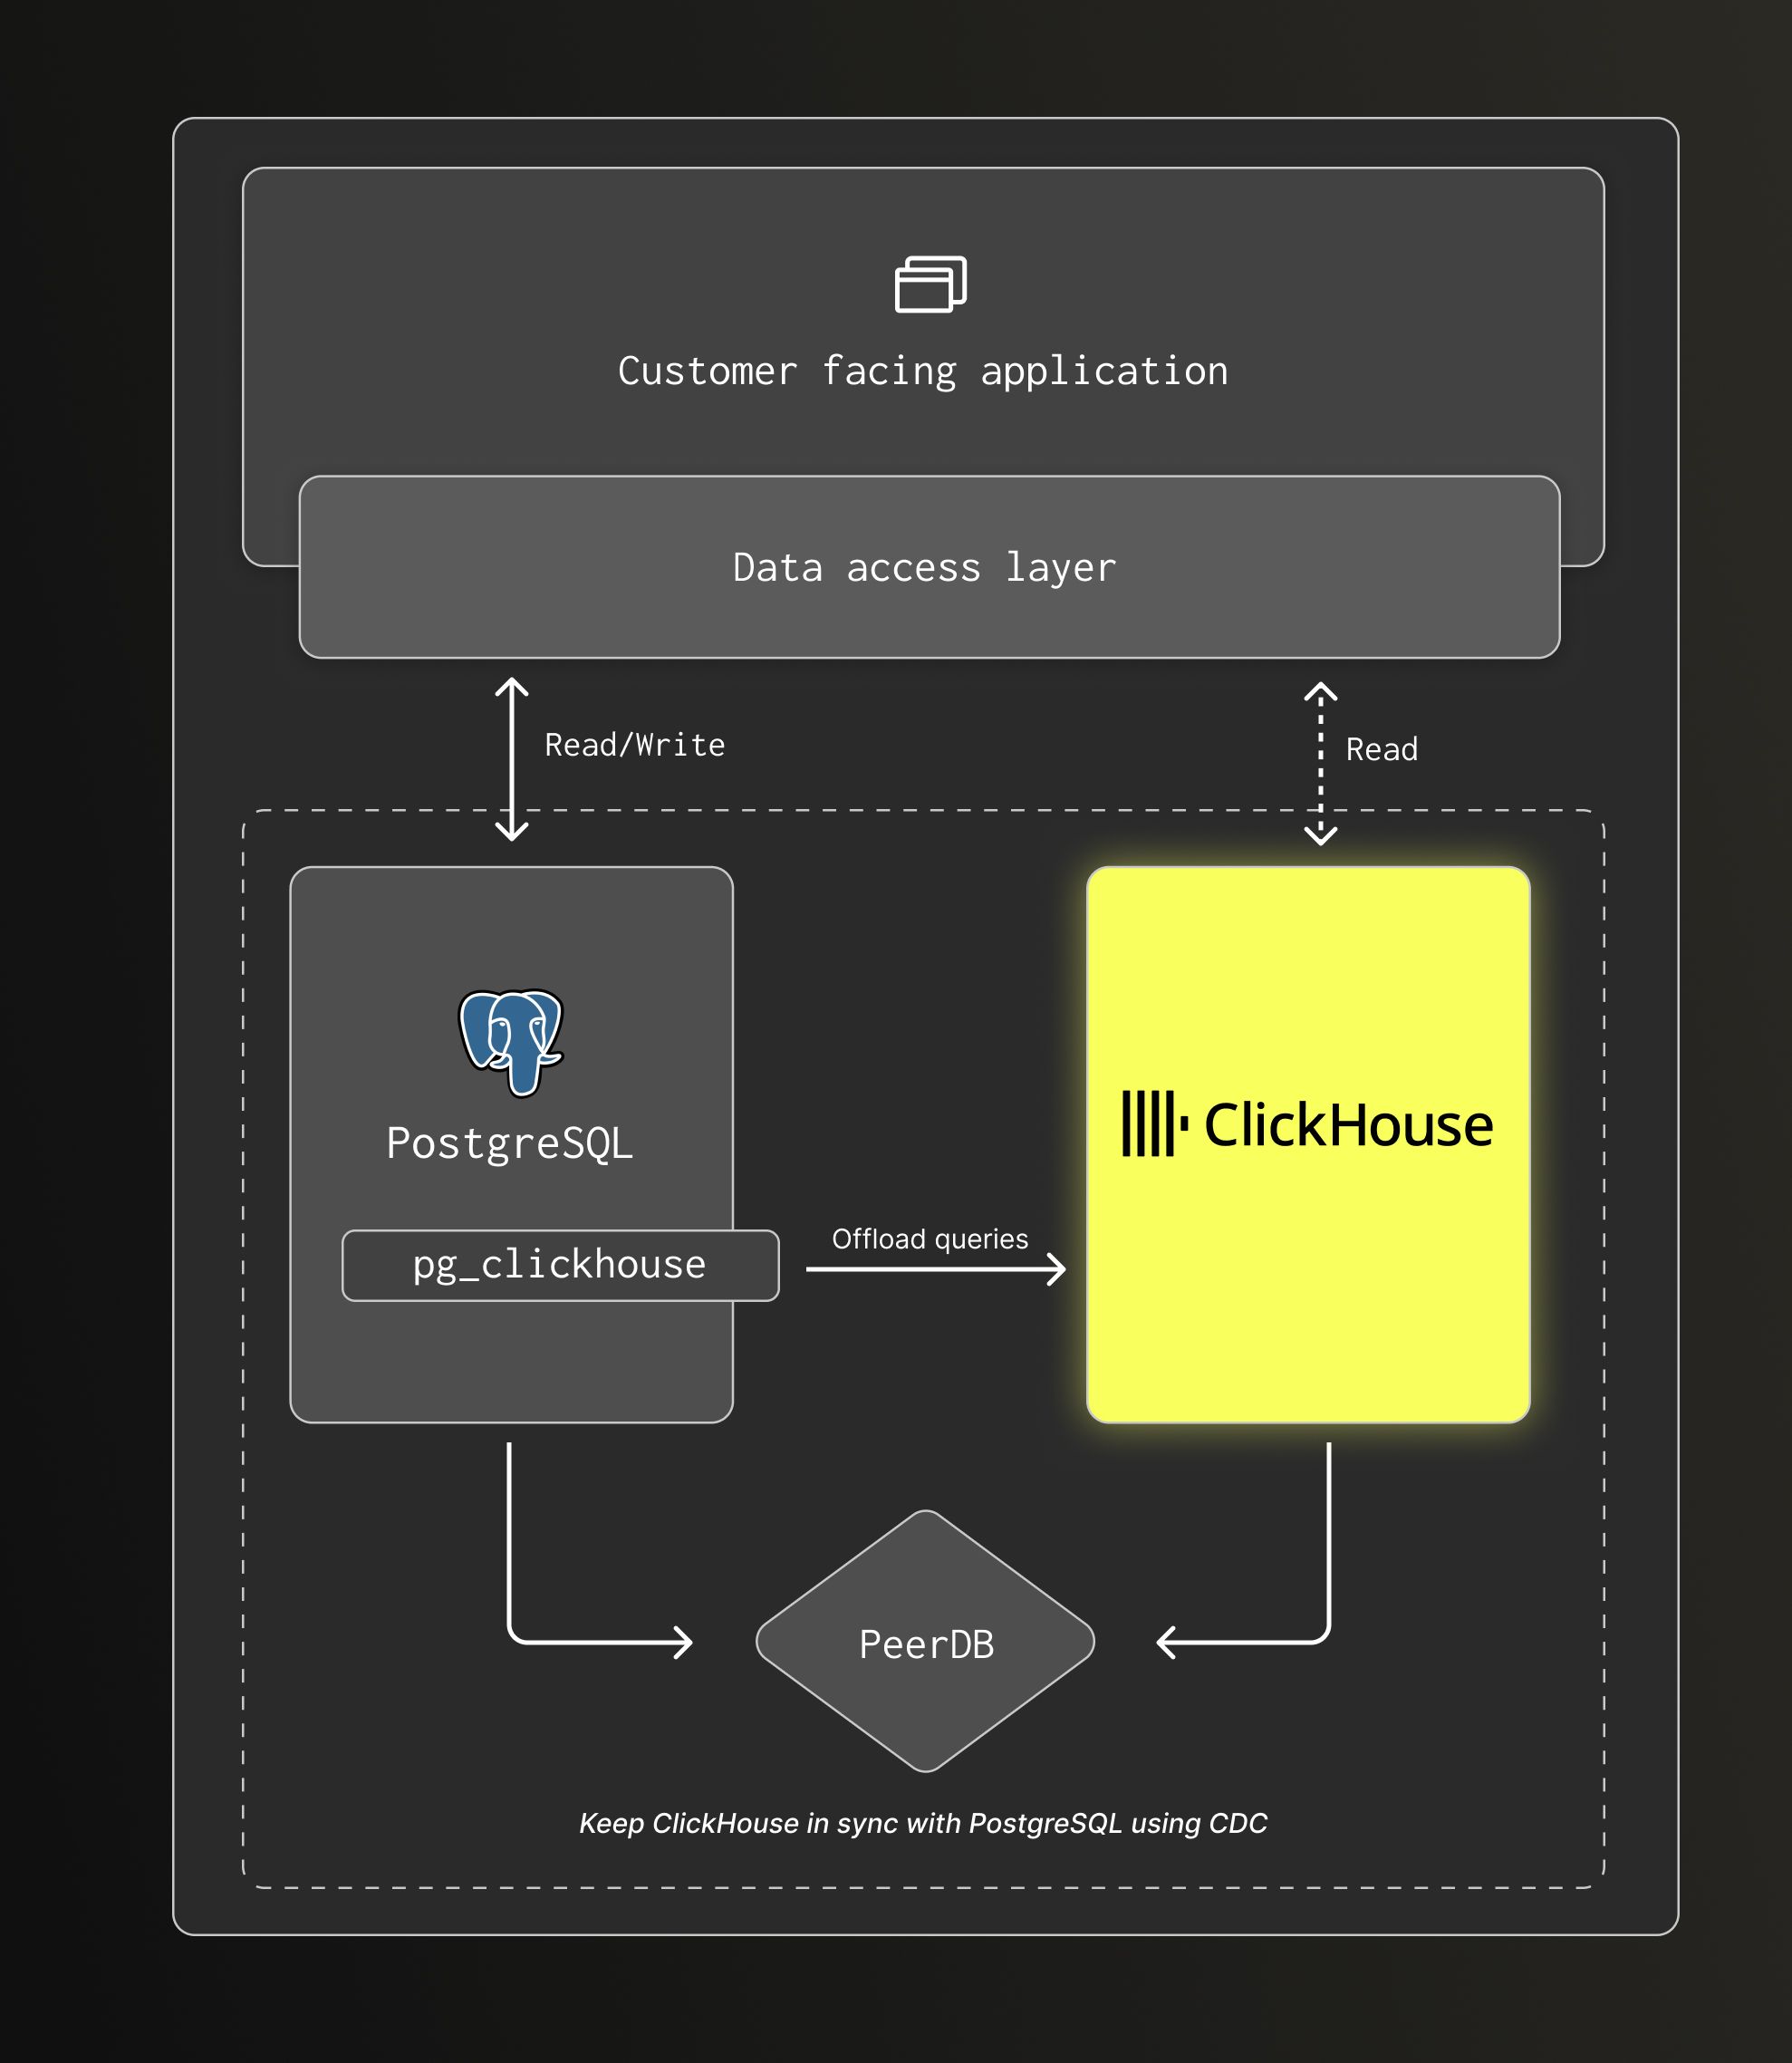Select the pg_clickhouse extension box
The image size is (1792, 2063).
[x=560, y=1265]
